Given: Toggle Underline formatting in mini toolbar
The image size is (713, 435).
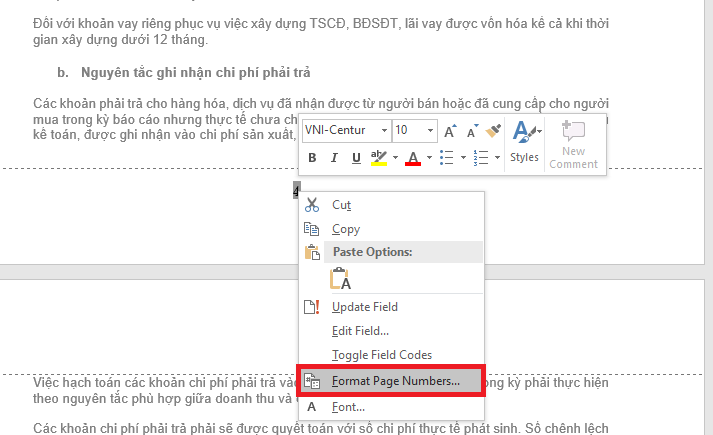Looking at the screenshot, I should (x=356, y=158).
